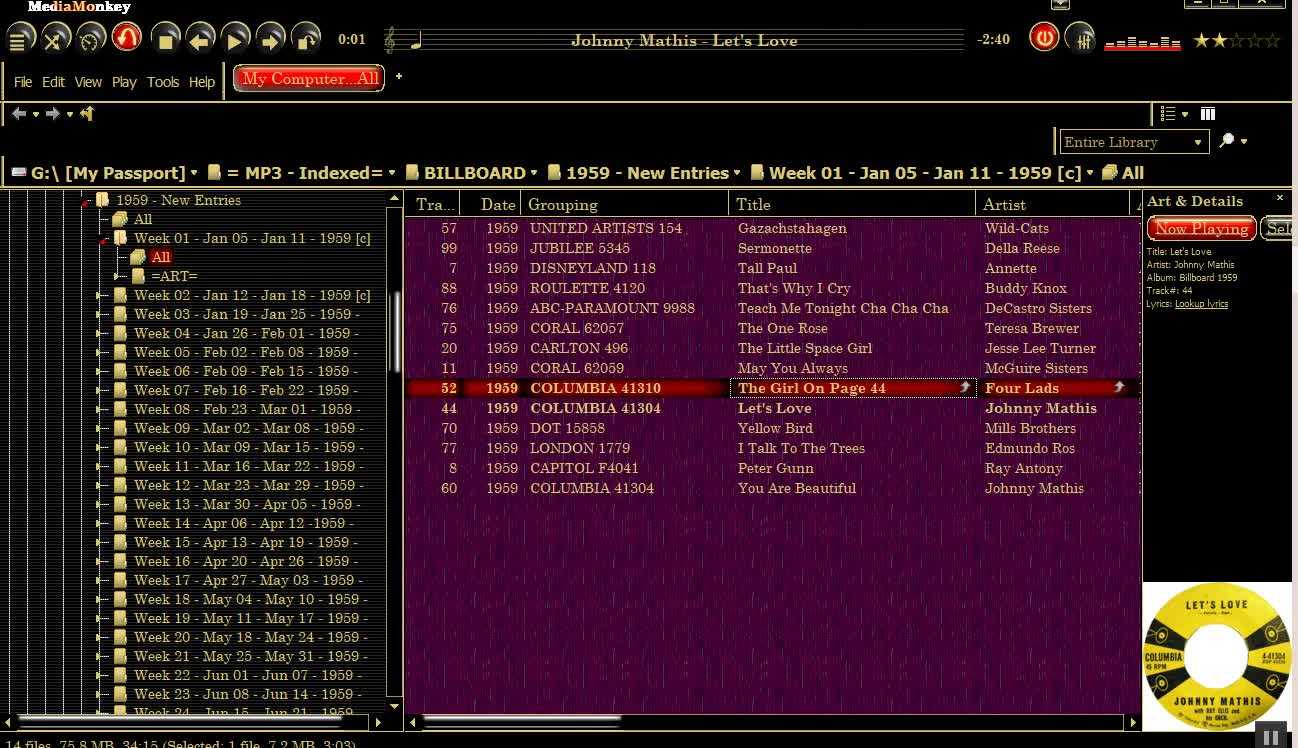
Task: Click 1959 - New Entries breadcrumb
Action: [647, 173]
